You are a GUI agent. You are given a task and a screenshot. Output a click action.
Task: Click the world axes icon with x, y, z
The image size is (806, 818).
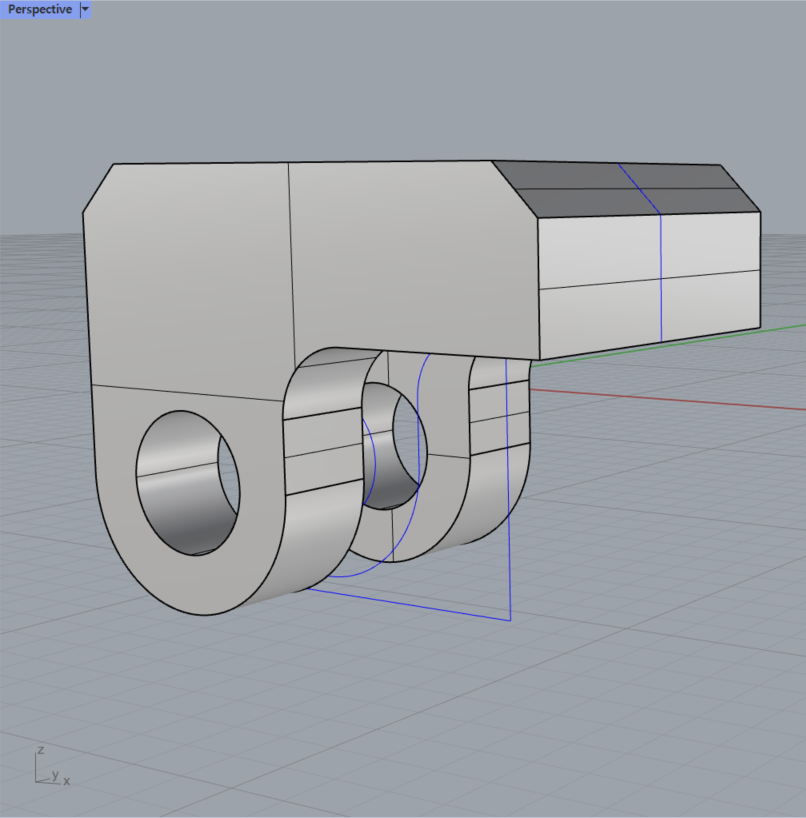(x=52, y=767)
